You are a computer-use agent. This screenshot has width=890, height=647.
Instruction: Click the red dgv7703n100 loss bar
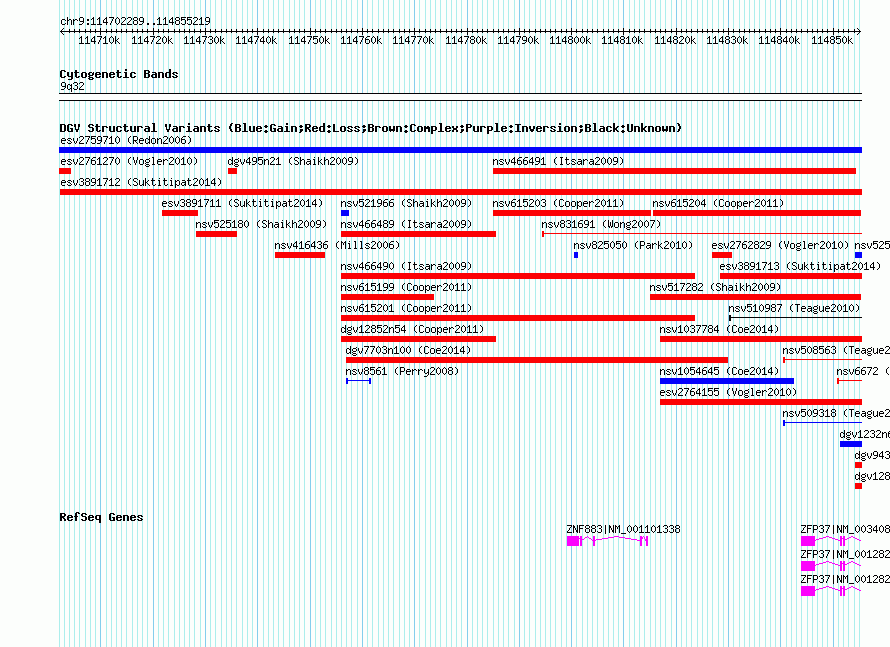(537, 360)
